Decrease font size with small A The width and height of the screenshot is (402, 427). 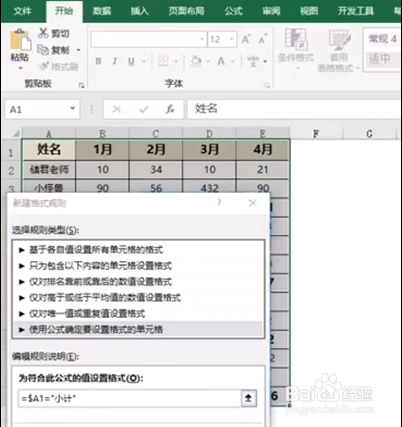[x=263, y=39]
